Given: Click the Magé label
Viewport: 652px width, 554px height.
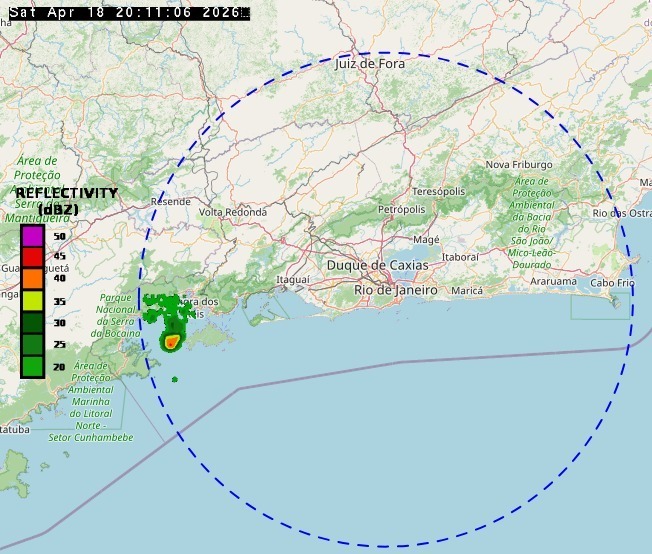Looking at the screenshot, I should 426,240.
